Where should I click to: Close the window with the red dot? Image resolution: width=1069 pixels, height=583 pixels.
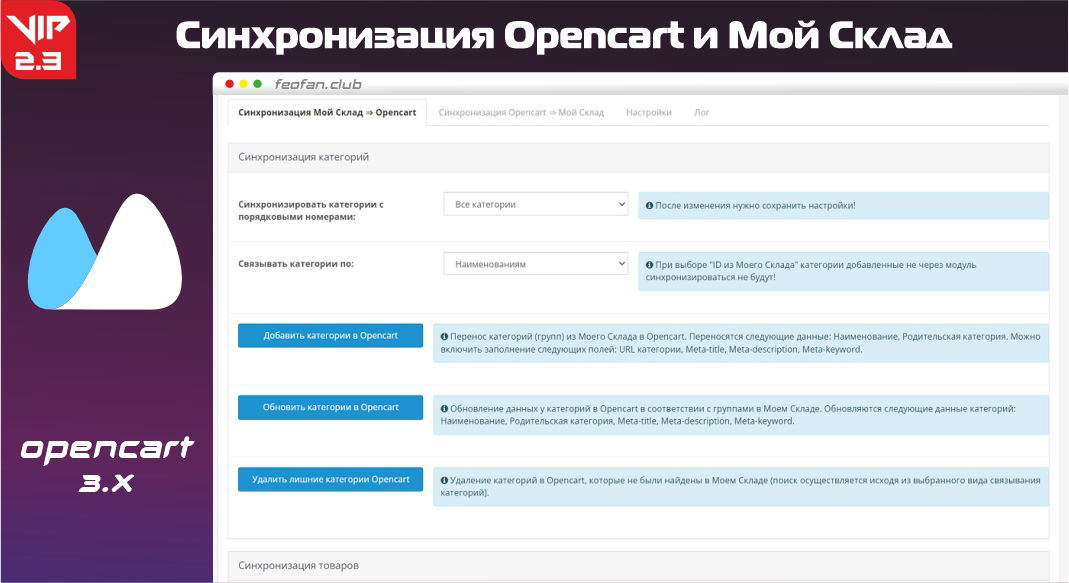tap(230, 84)
